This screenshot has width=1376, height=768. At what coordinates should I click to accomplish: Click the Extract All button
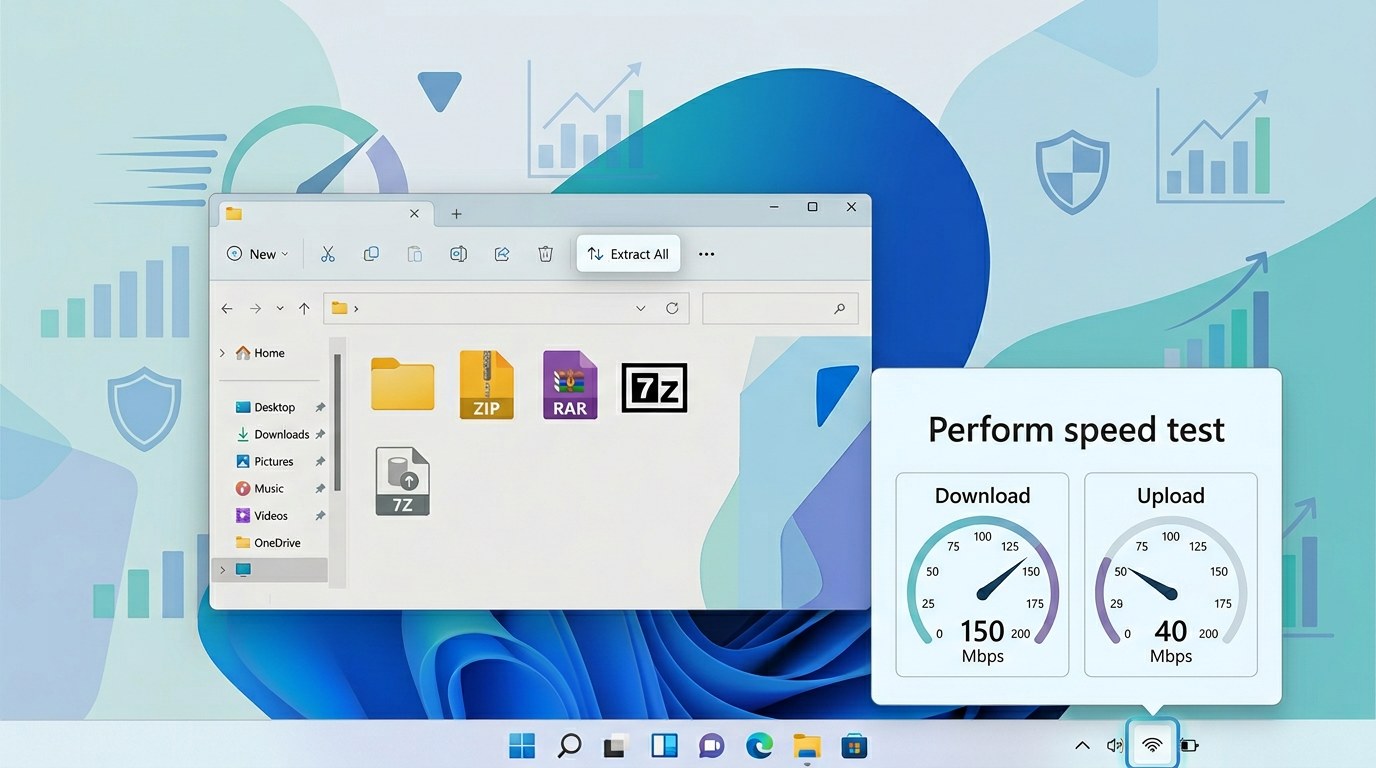click(x=628, y=254)
